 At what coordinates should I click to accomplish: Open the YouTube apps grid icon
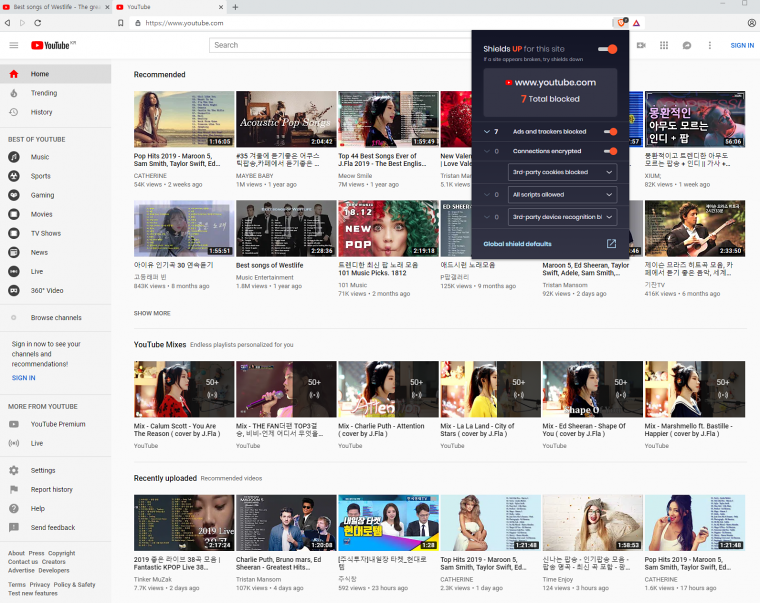pos(664,45)
